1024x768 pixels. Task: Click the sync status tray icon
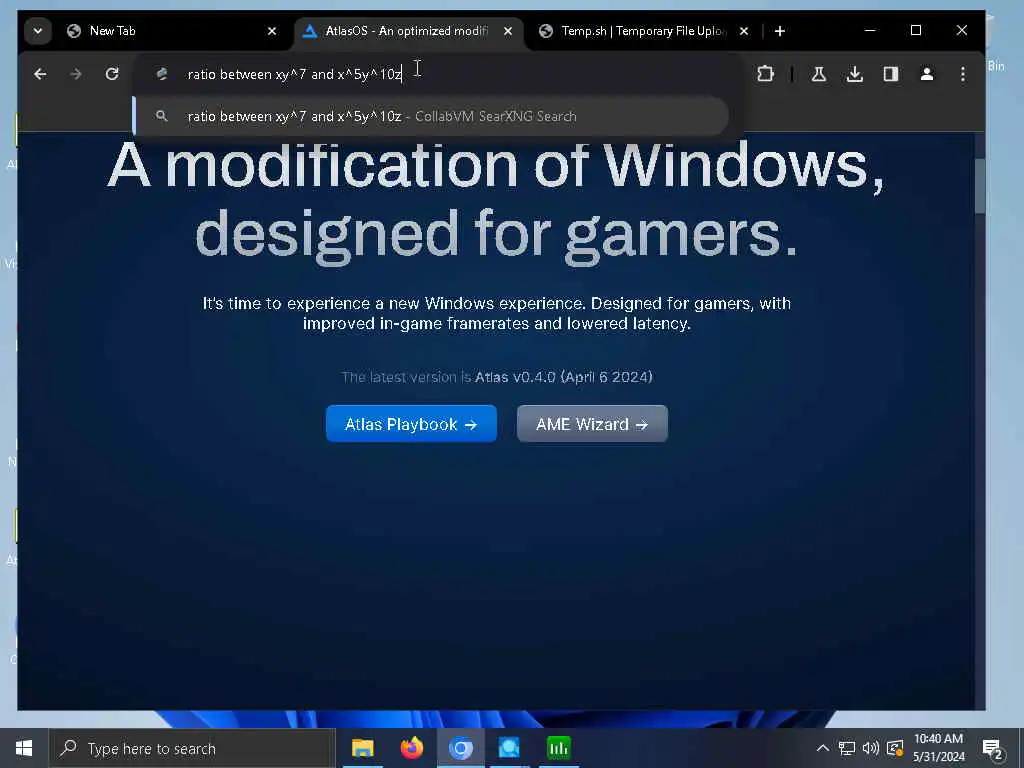[895, 748]
